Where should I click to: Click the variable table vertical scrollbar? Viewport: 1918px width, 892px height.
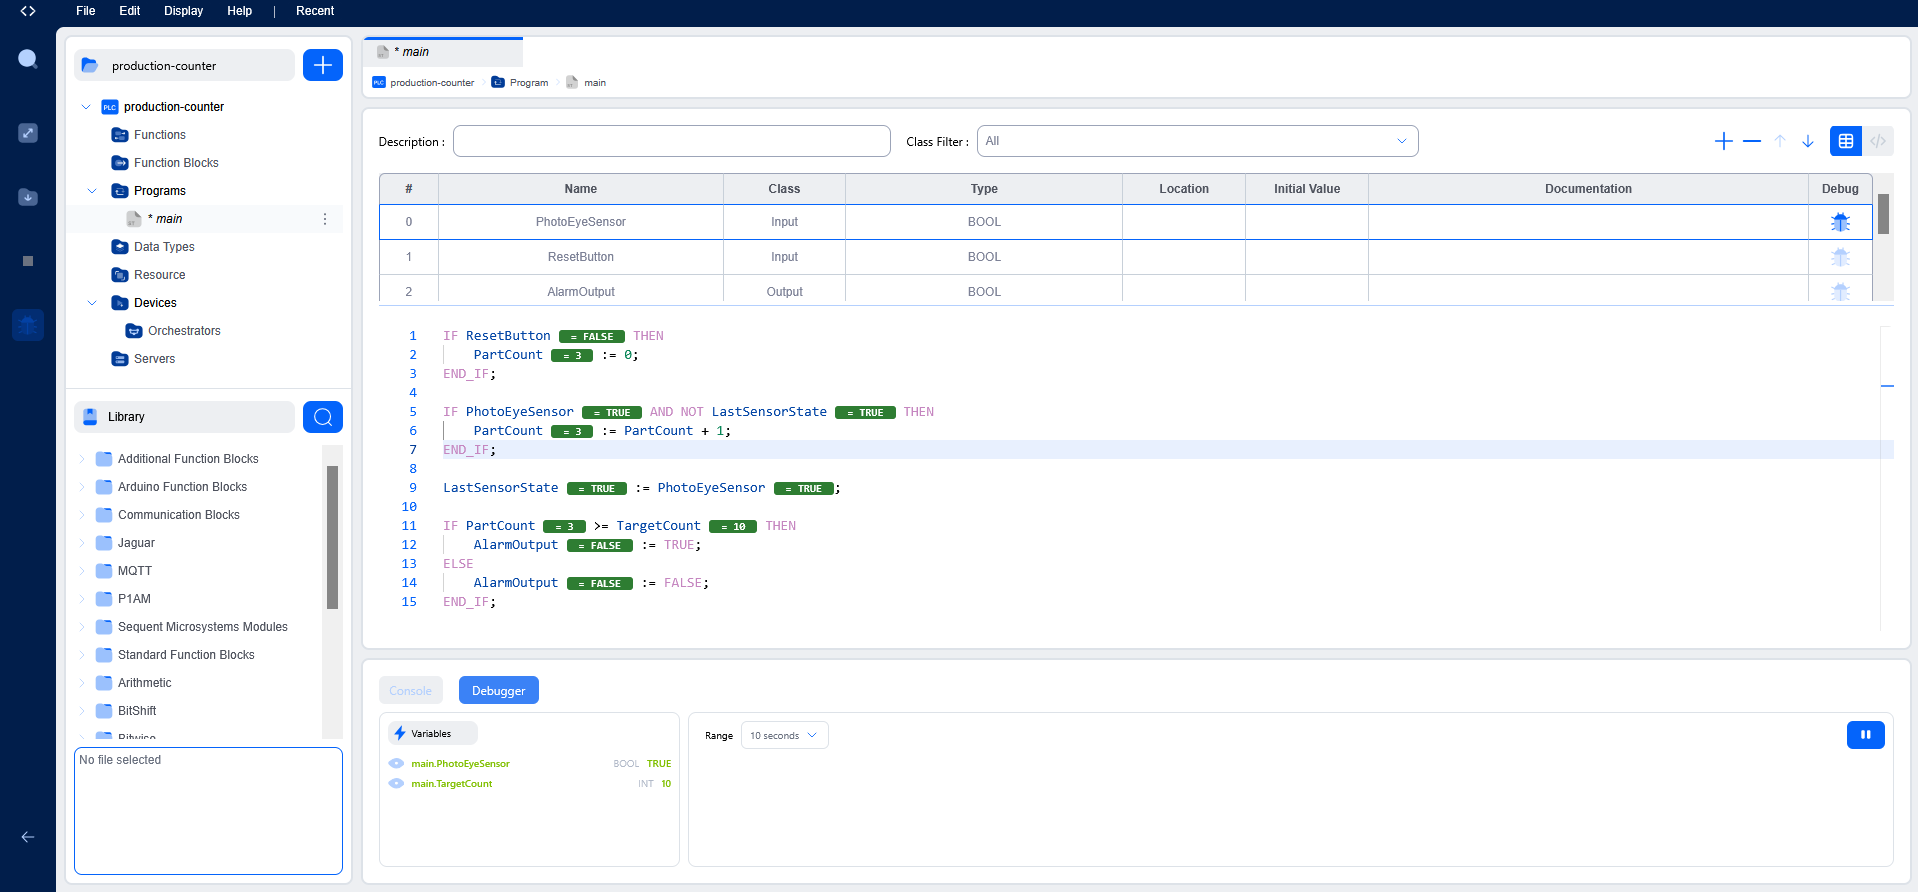pyautogui.click(x=1883, y=214)
